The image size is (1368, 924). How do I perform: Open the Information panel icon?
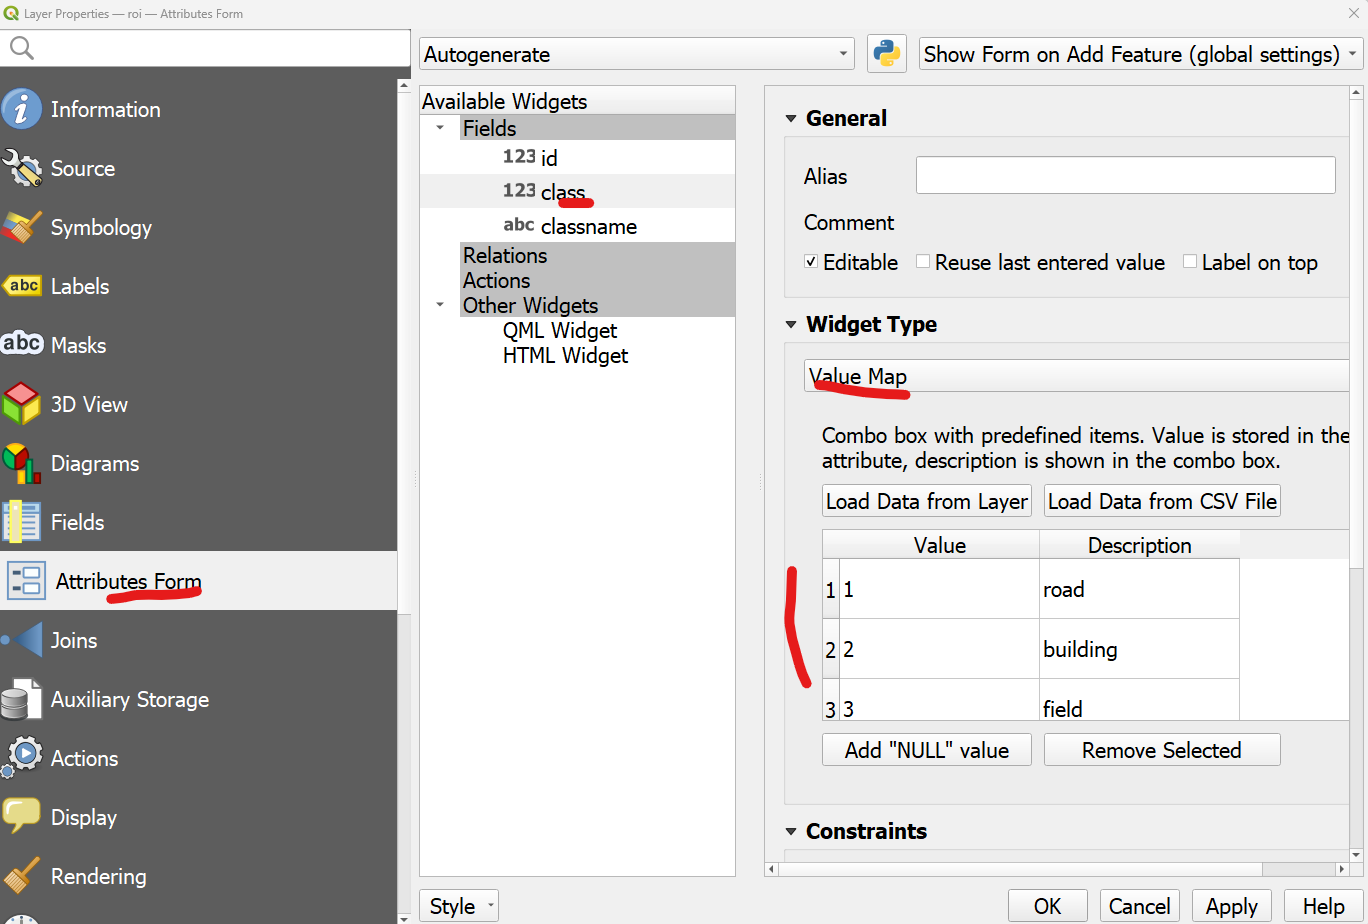23,109
